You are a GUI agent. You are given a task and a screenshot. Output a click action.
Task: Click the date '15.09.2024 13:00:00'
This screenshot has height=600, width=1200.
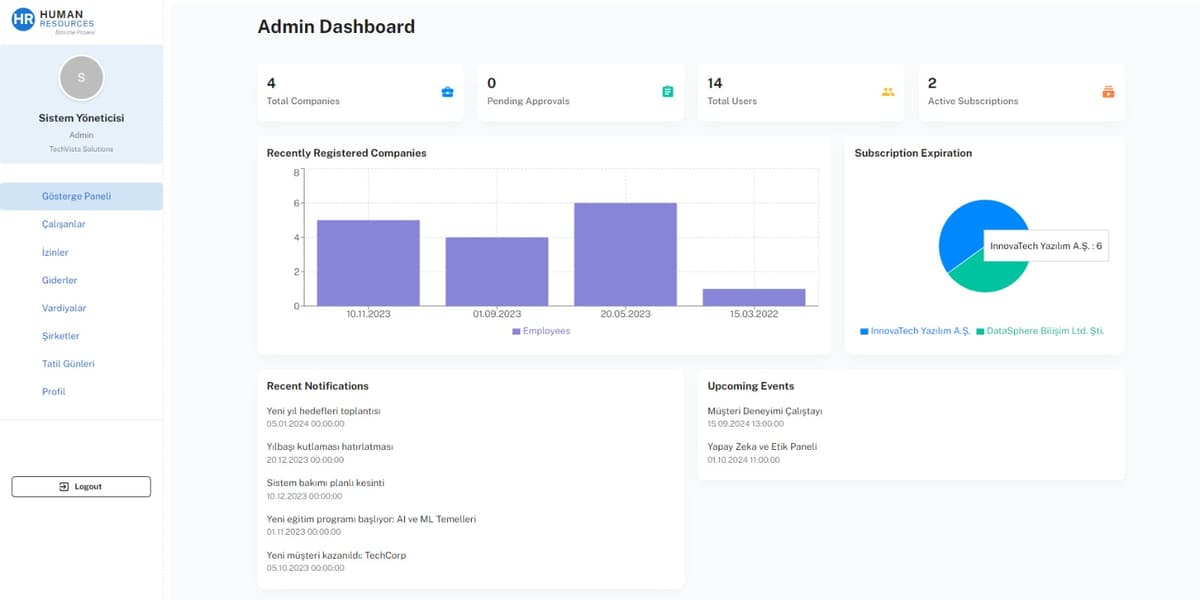(746, 424)
